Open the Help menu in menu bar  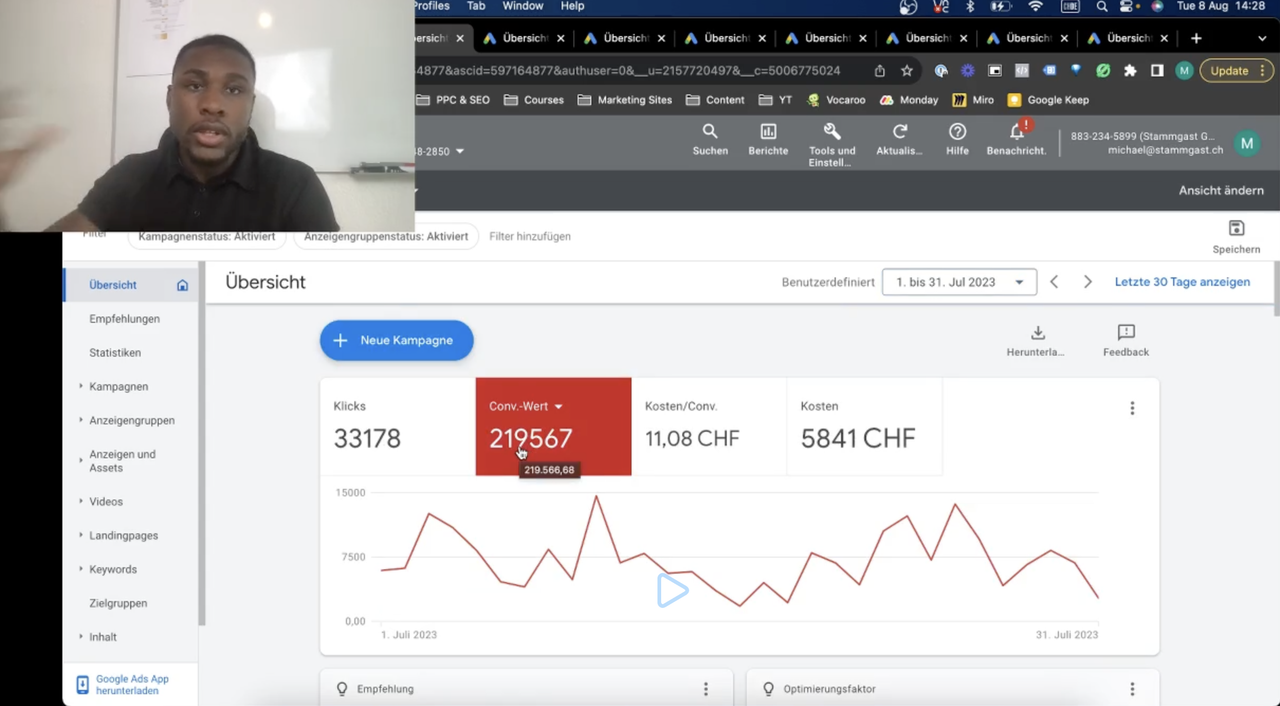[572, 6]
